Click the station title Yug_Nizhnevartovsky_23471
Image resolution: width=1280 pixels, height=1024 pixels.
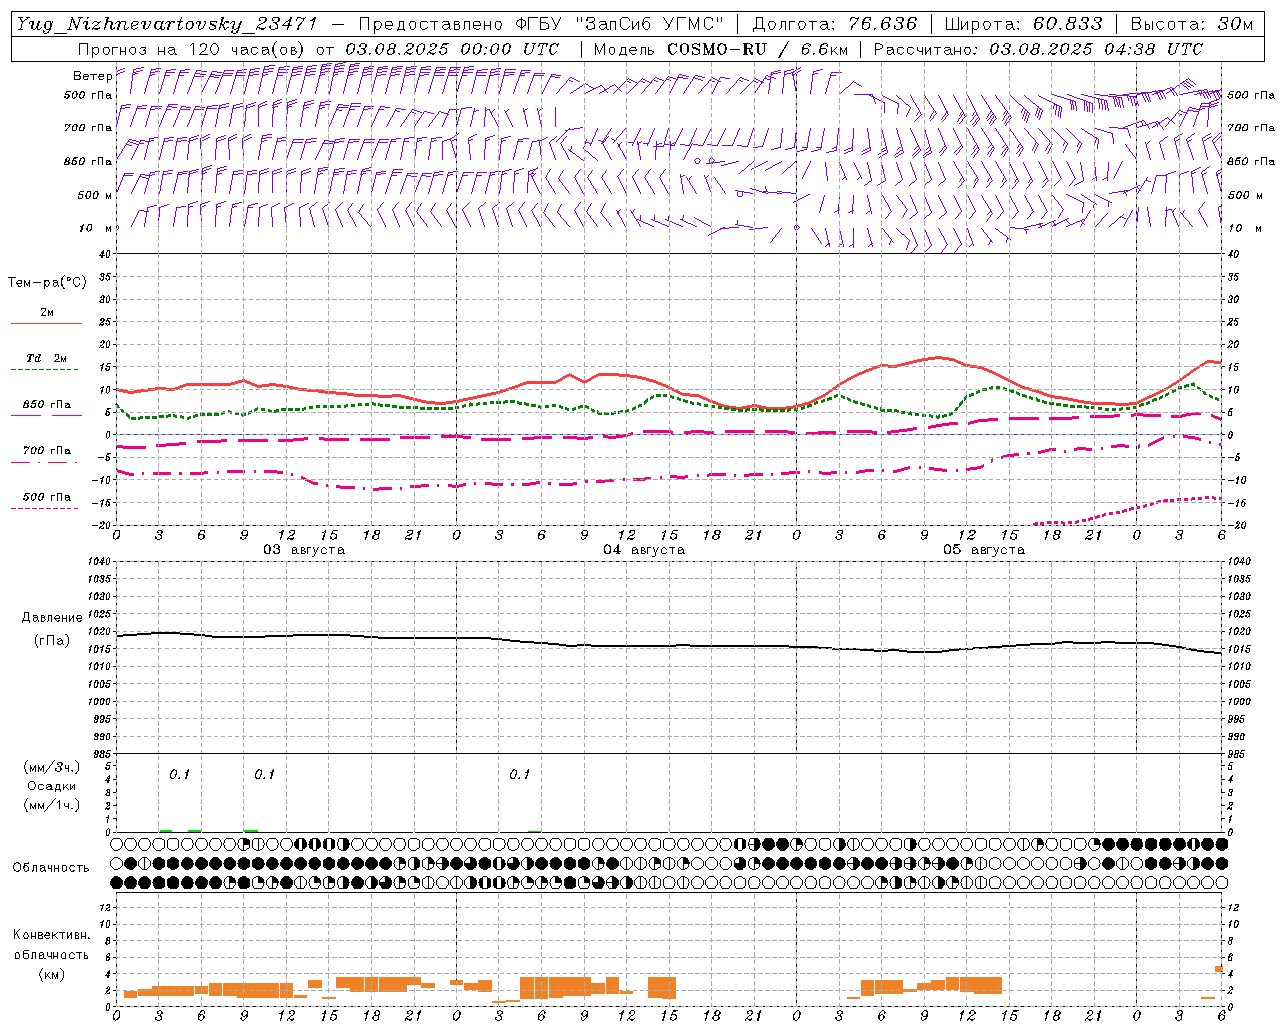coord(168,25)
